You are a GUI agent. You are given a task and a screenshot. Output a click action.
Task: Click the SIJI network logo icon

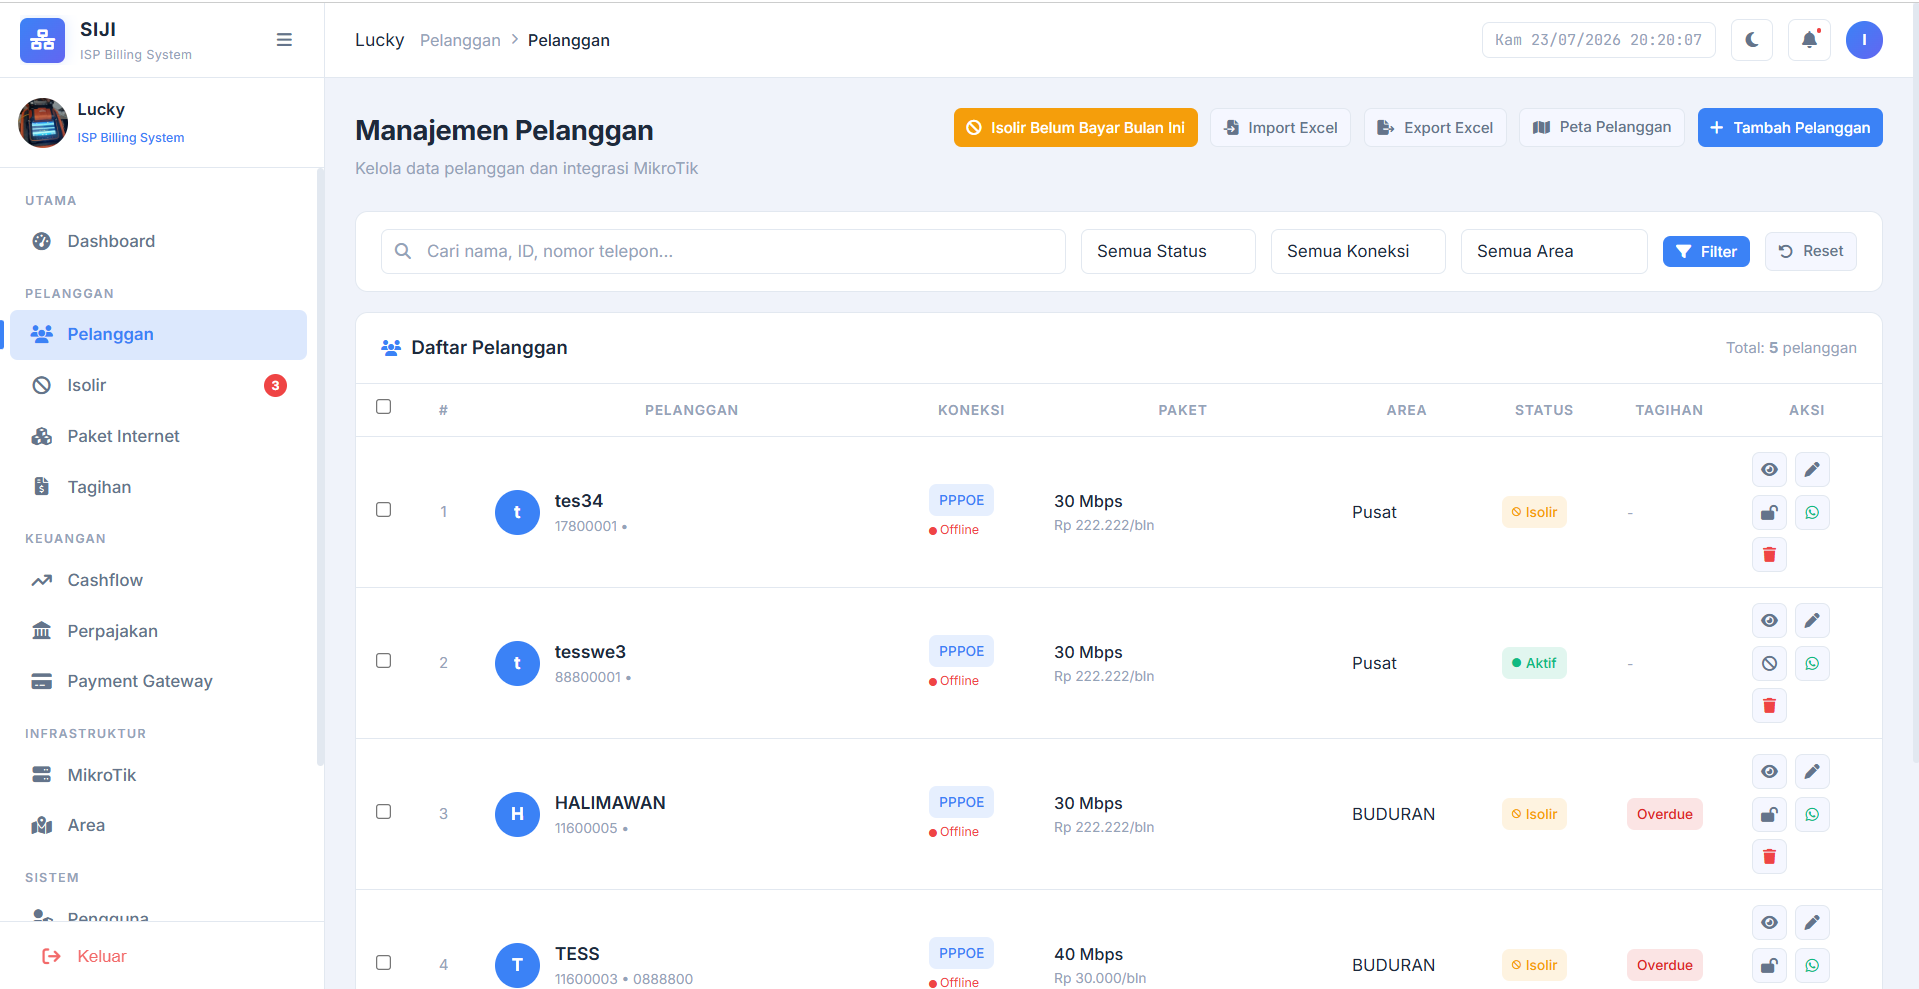[42, 40]
